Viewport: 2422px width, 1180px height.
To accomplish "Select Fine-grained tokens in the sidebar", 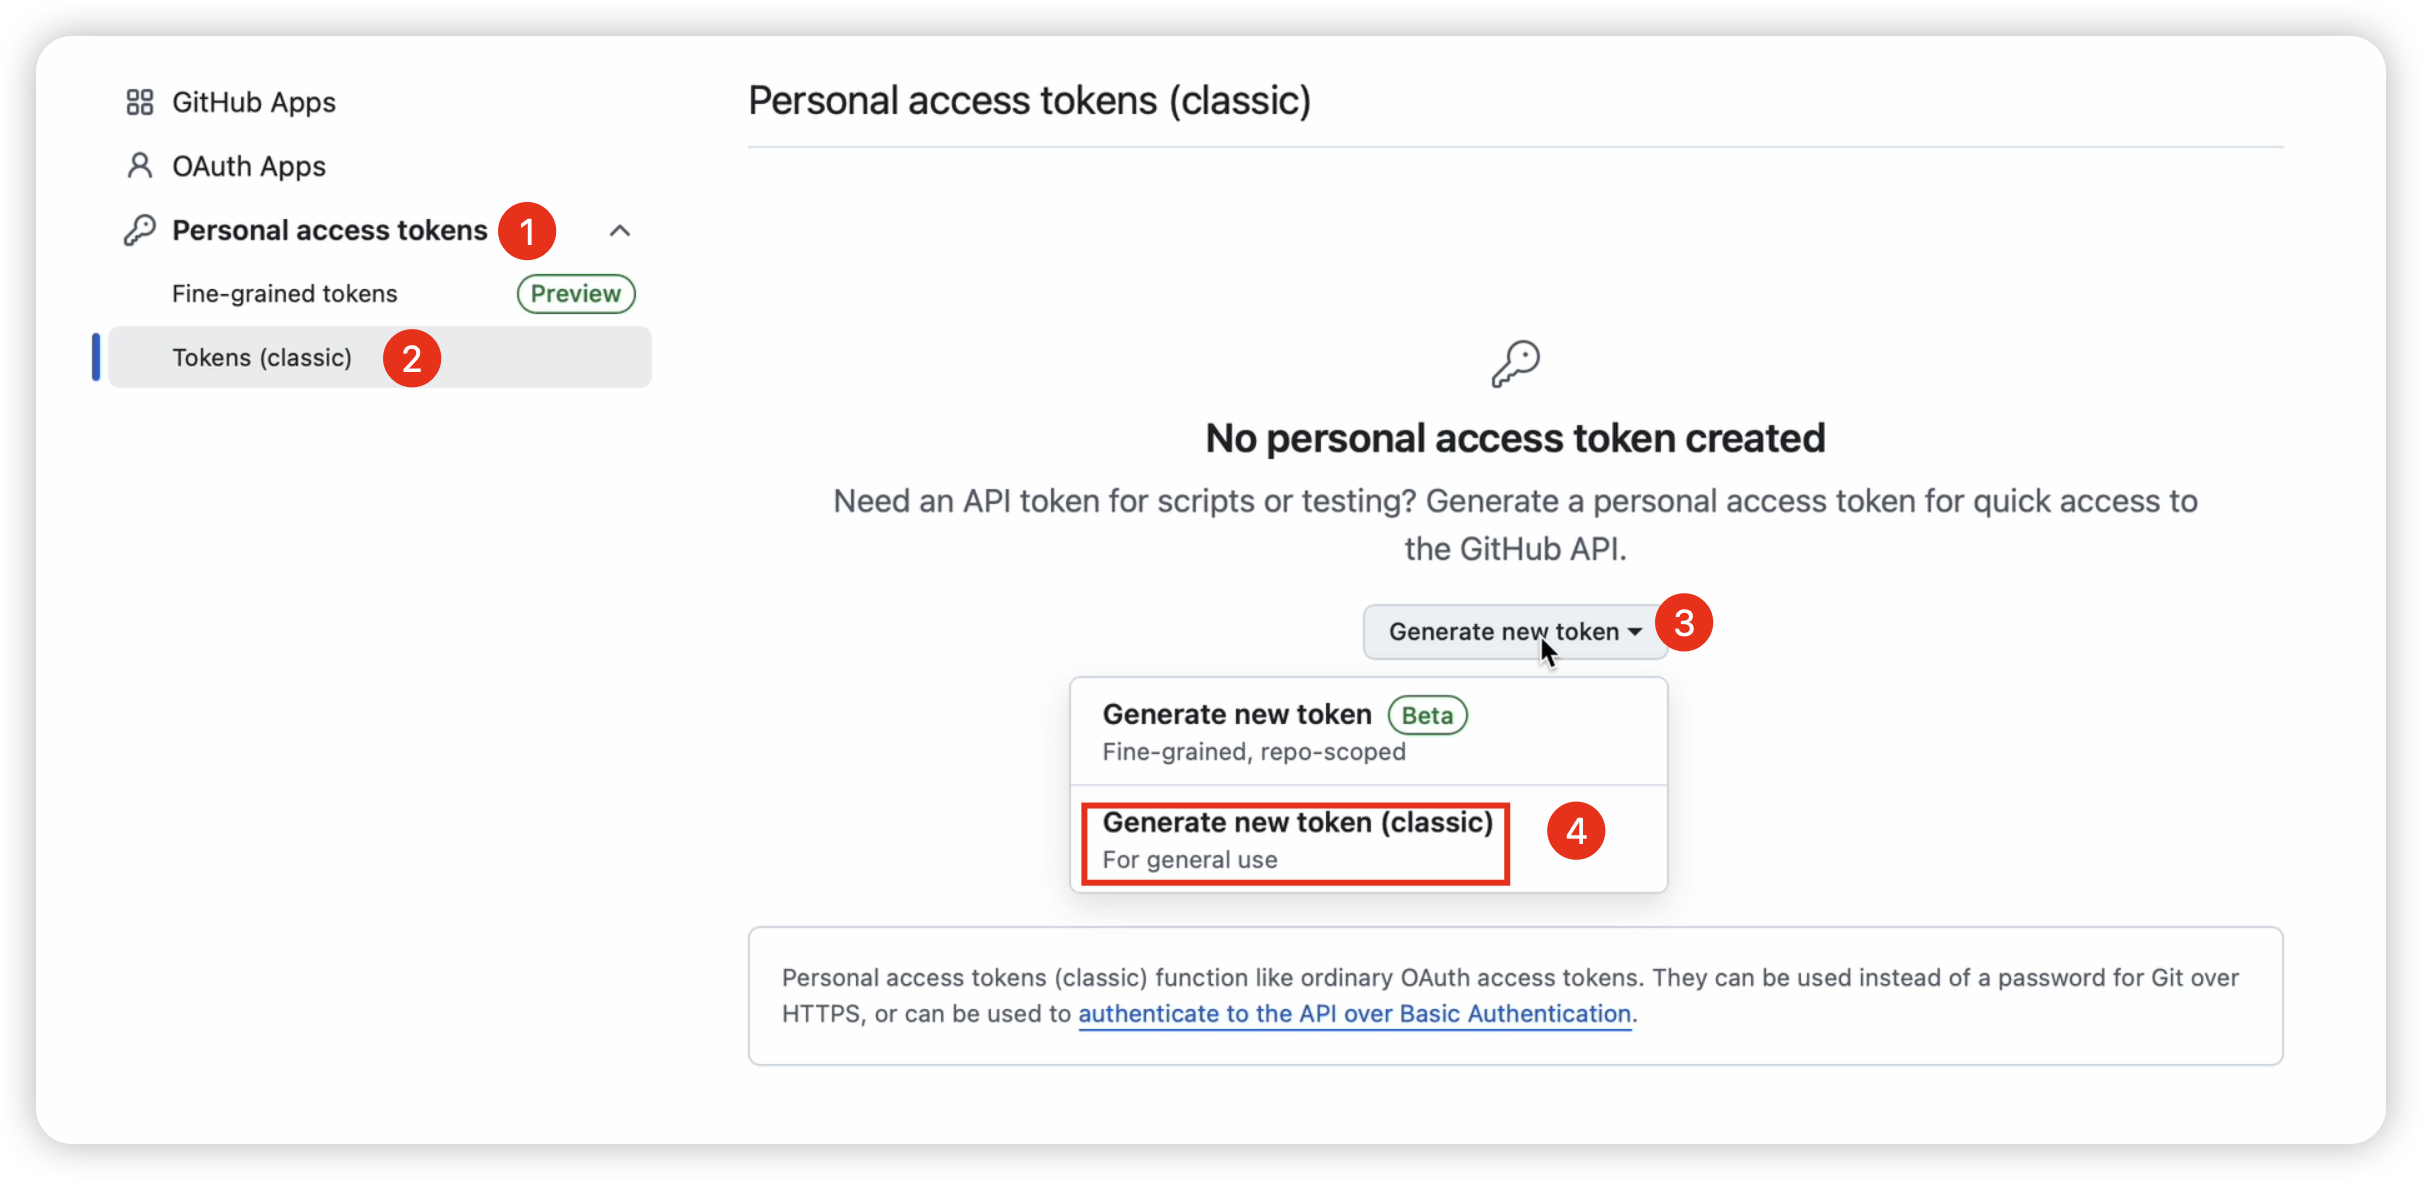I will [x=285, y=294].
